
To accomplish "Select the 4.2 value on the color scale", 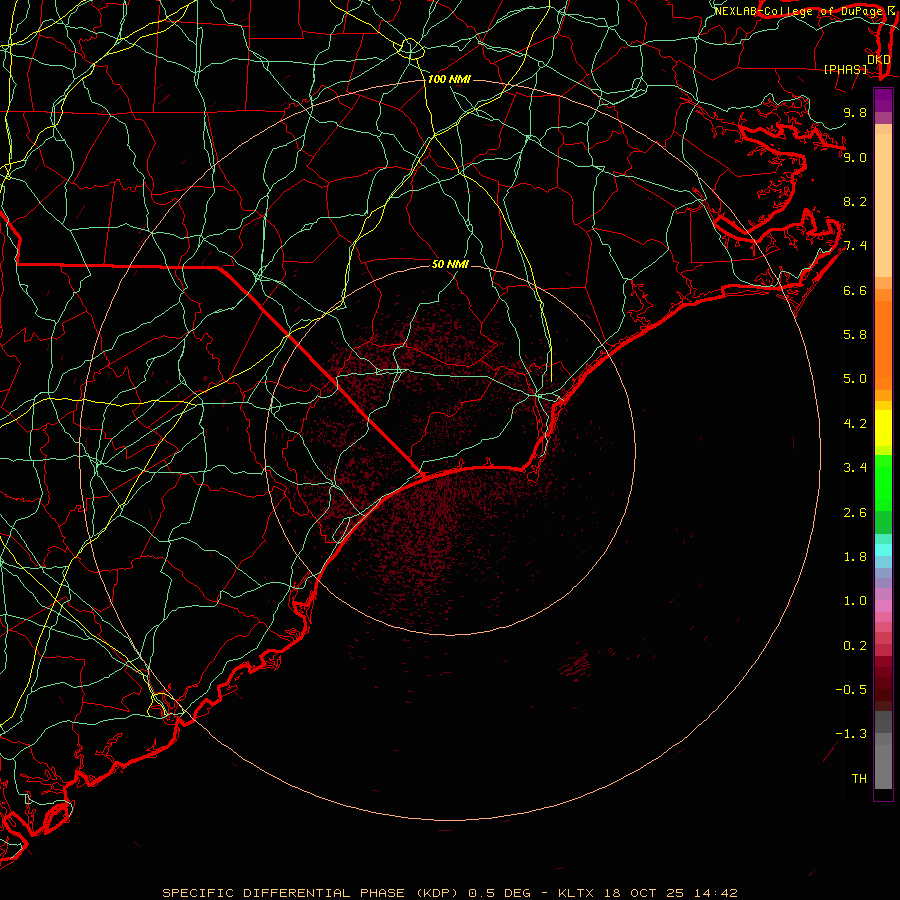I will pyautogui.click(x=855, y=424).
